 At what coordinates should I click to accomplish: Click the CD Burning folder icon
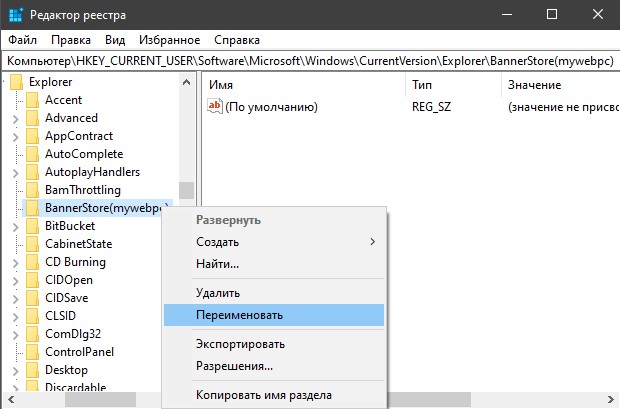coord(32,262)
